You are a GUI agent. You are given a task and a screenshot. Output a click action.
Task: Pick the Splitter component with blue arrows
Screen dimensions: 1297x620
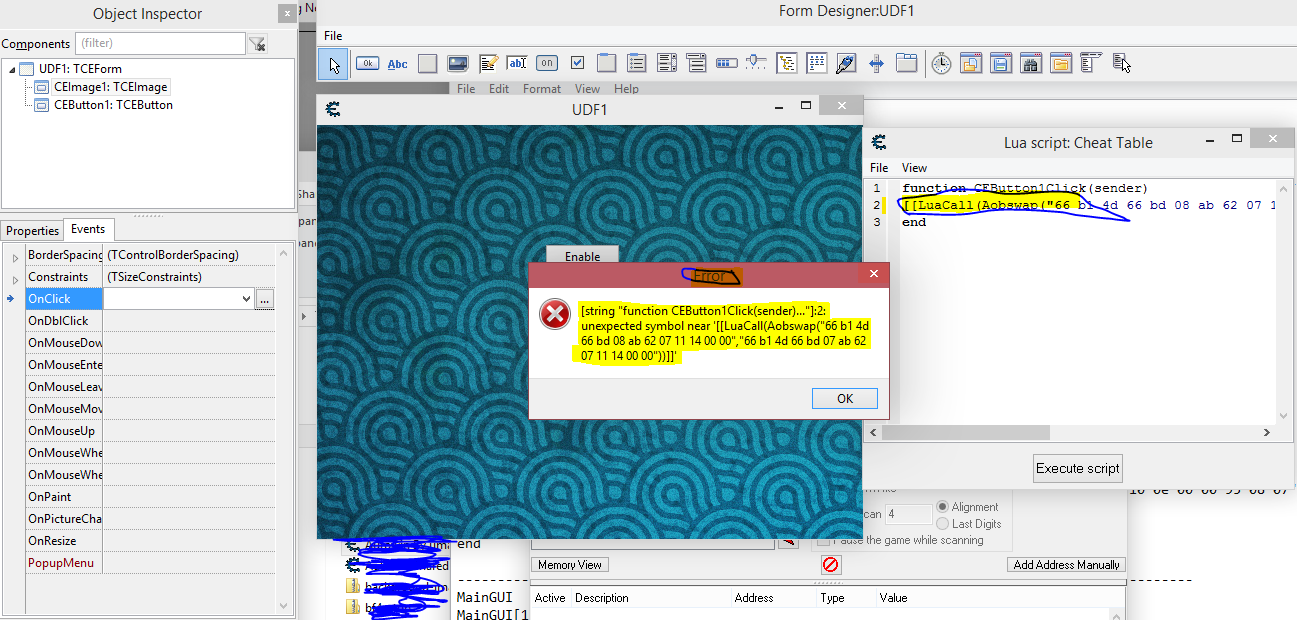coord(876,64)
